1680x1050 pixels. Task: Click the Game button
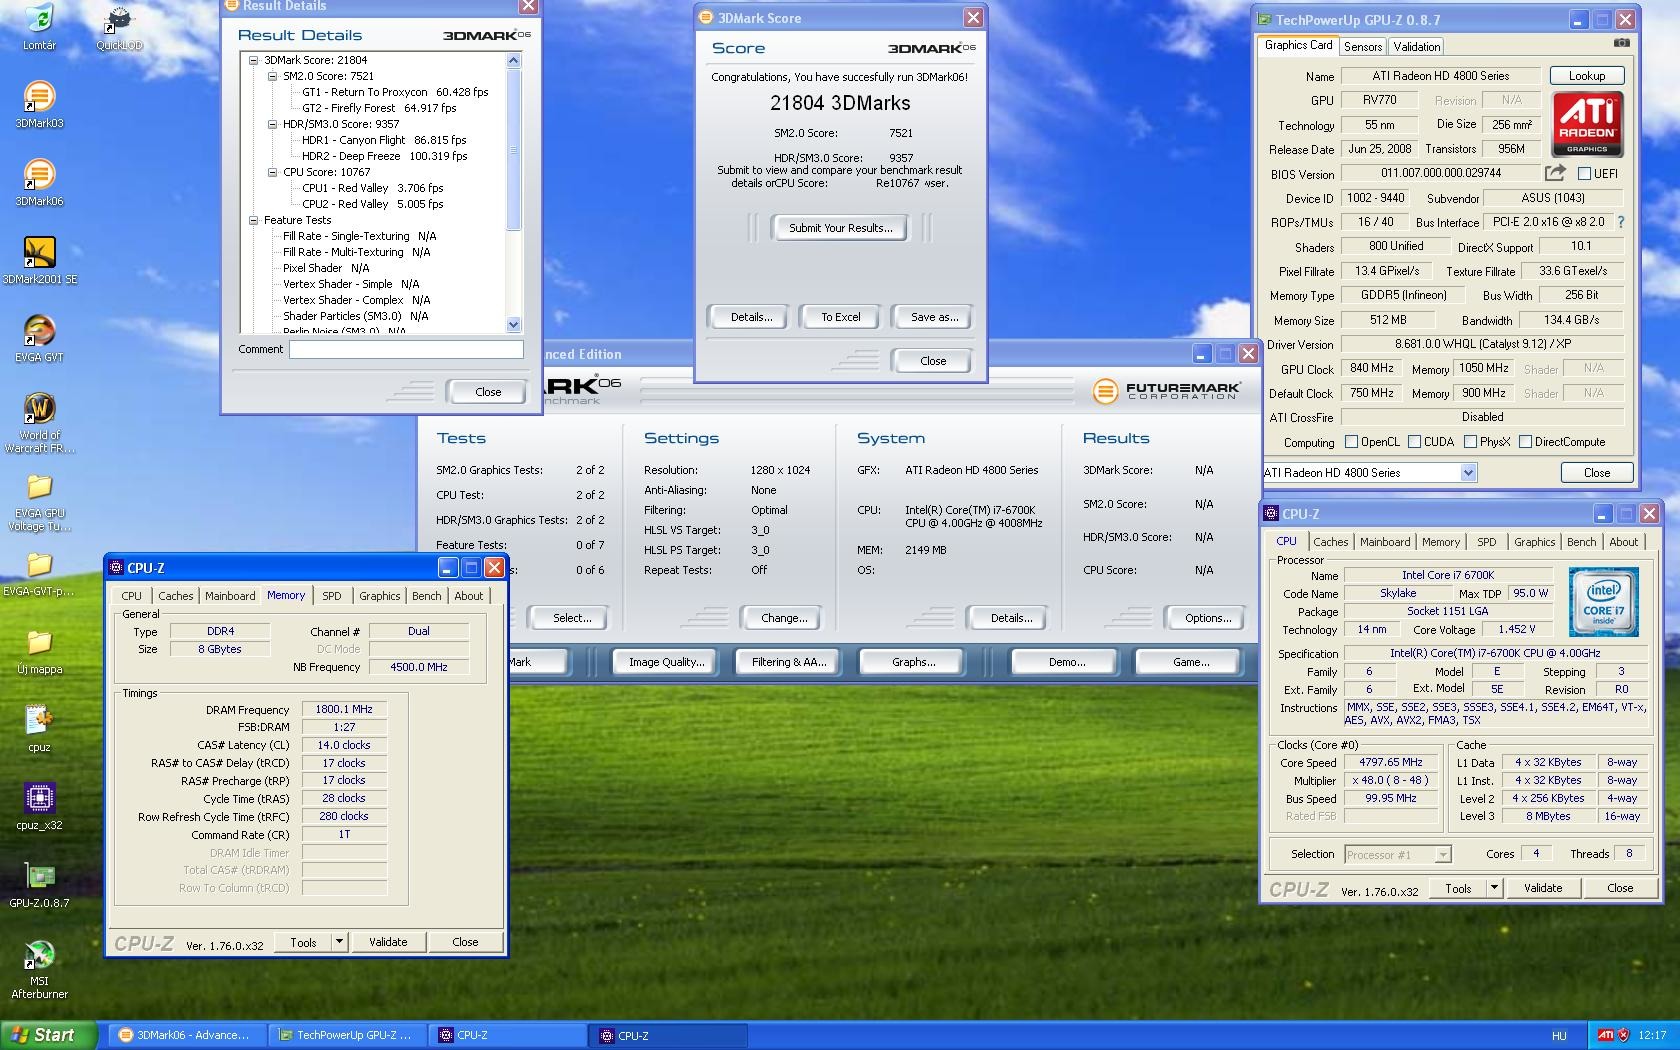tap(1190, 662)
